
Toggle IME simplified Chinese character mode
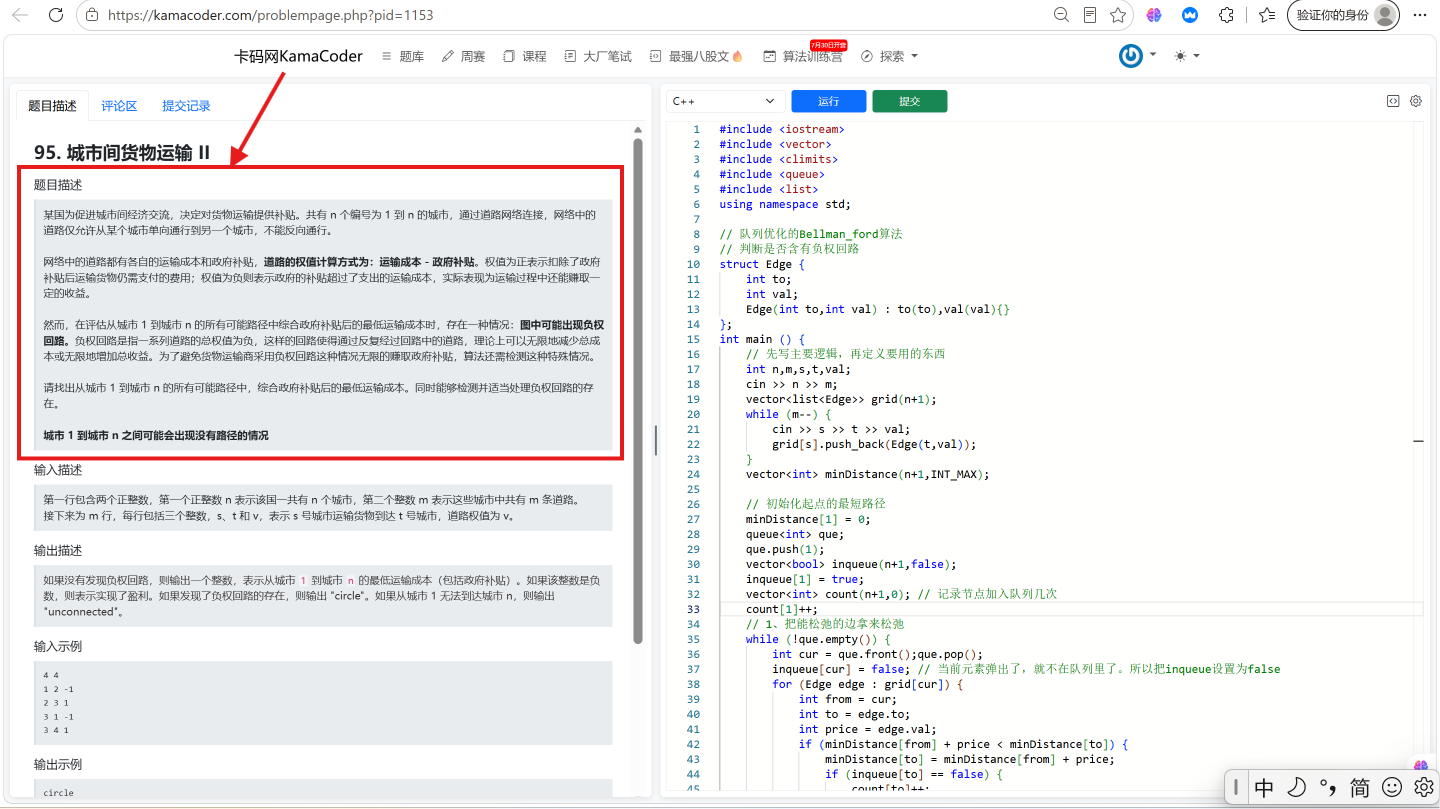[x=1359, y=787]
